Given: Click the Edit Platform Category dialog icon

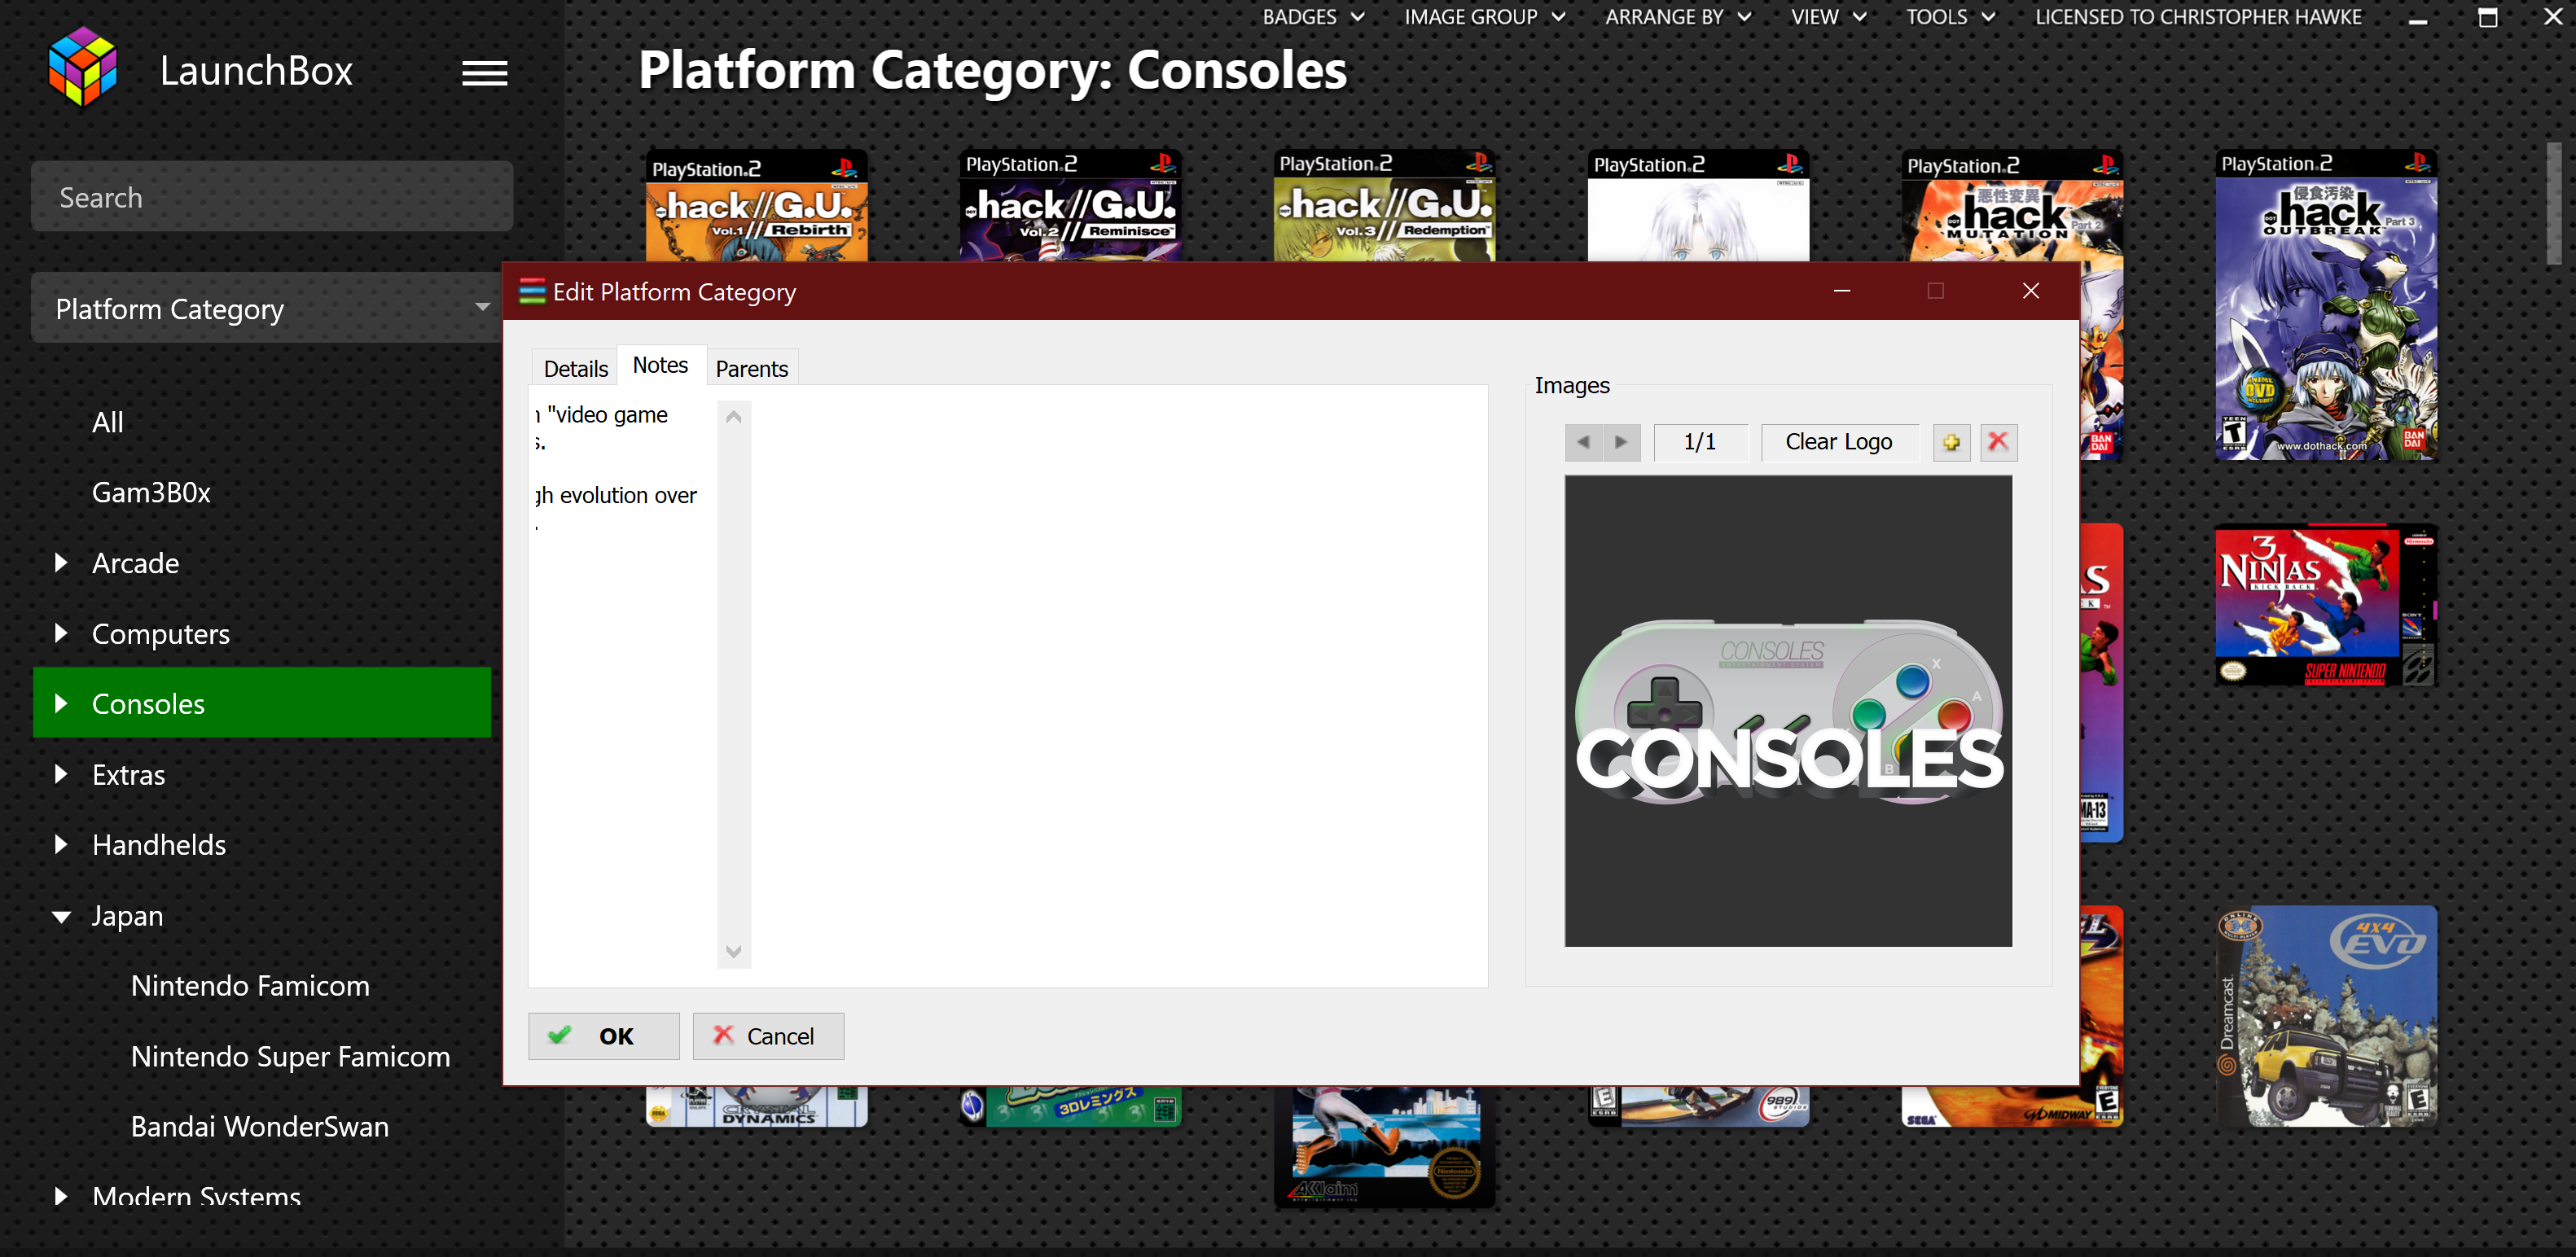Looking at the screenshot, I should pos(532,292).
